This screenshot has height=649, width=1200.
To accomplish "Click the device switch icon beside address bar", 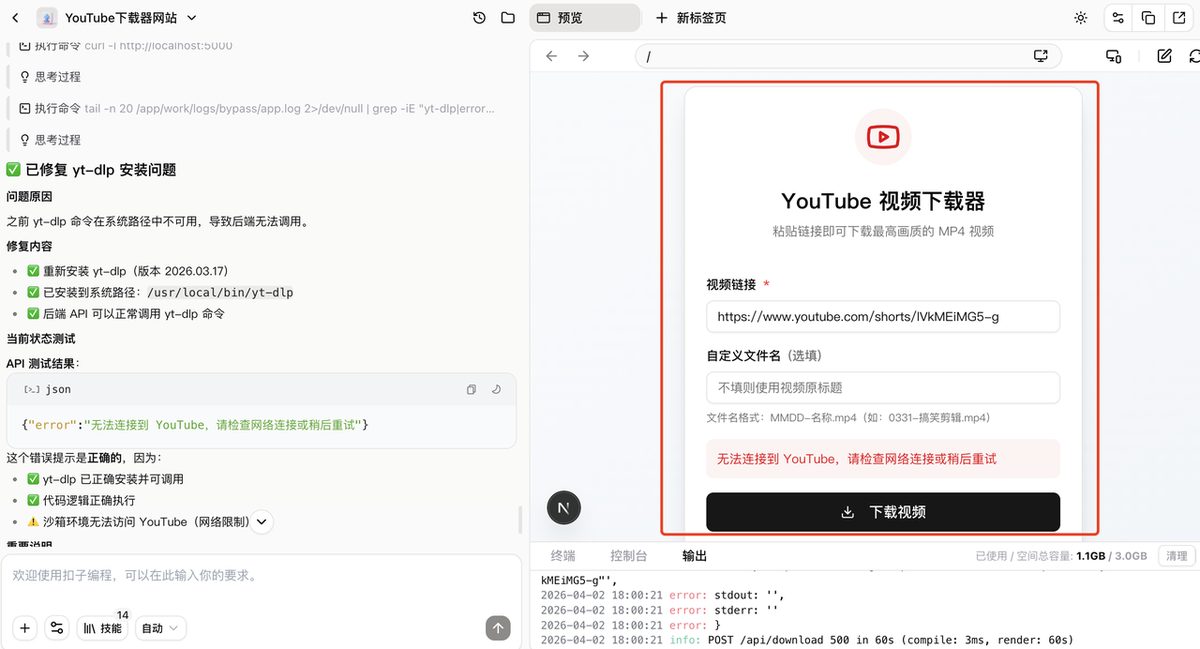I will click(x=1113, y=56).
